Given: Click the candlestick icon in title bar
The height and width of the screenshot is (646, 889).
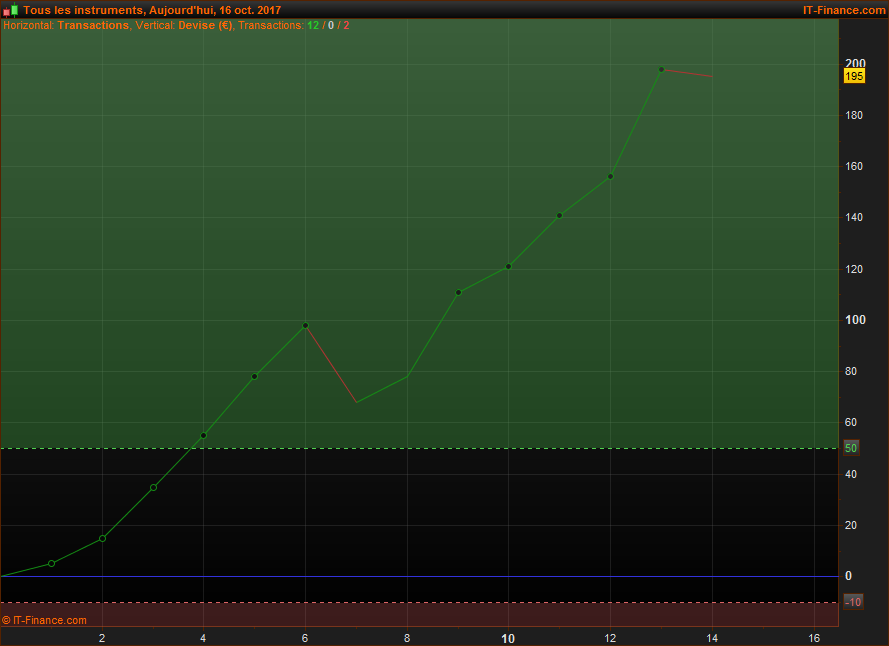Looking at the screenshot, I should point(10,10).
